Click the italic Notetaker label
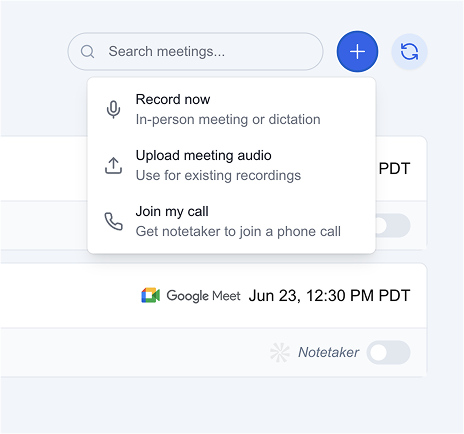 click(328, 352)
